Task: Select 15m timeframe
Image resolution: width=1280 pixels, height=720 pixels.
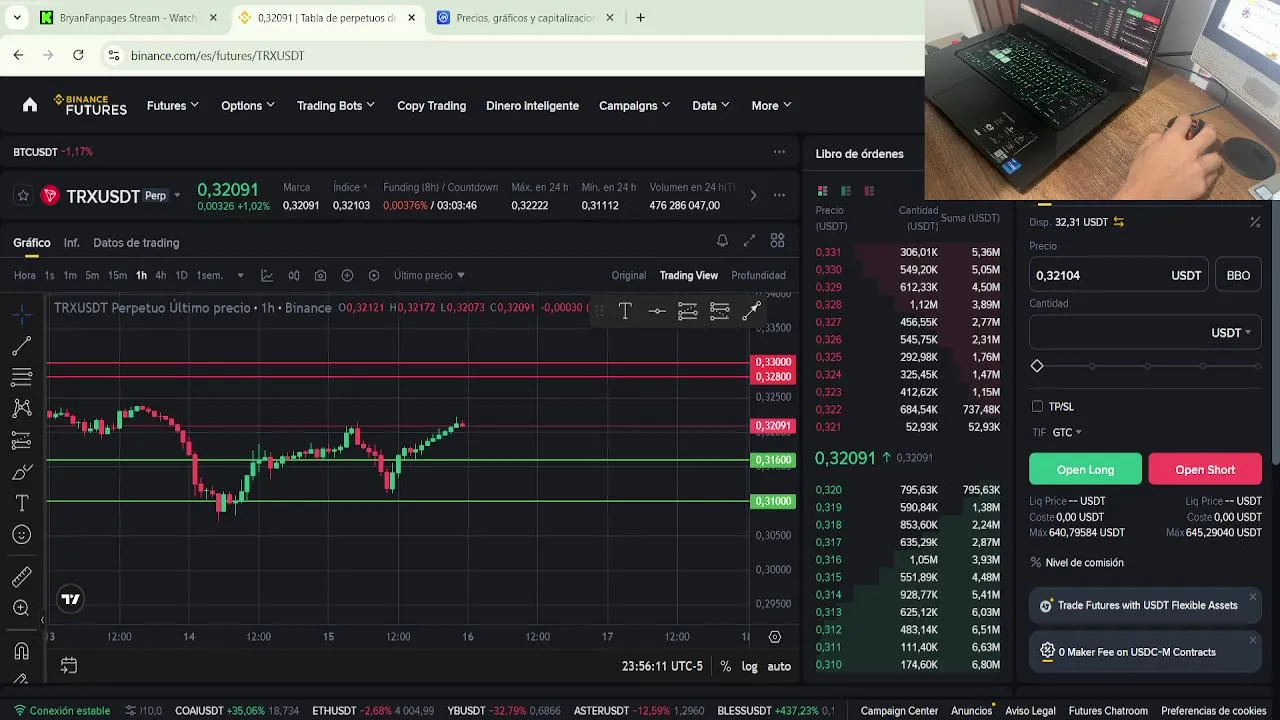Action: pos(117,275)
